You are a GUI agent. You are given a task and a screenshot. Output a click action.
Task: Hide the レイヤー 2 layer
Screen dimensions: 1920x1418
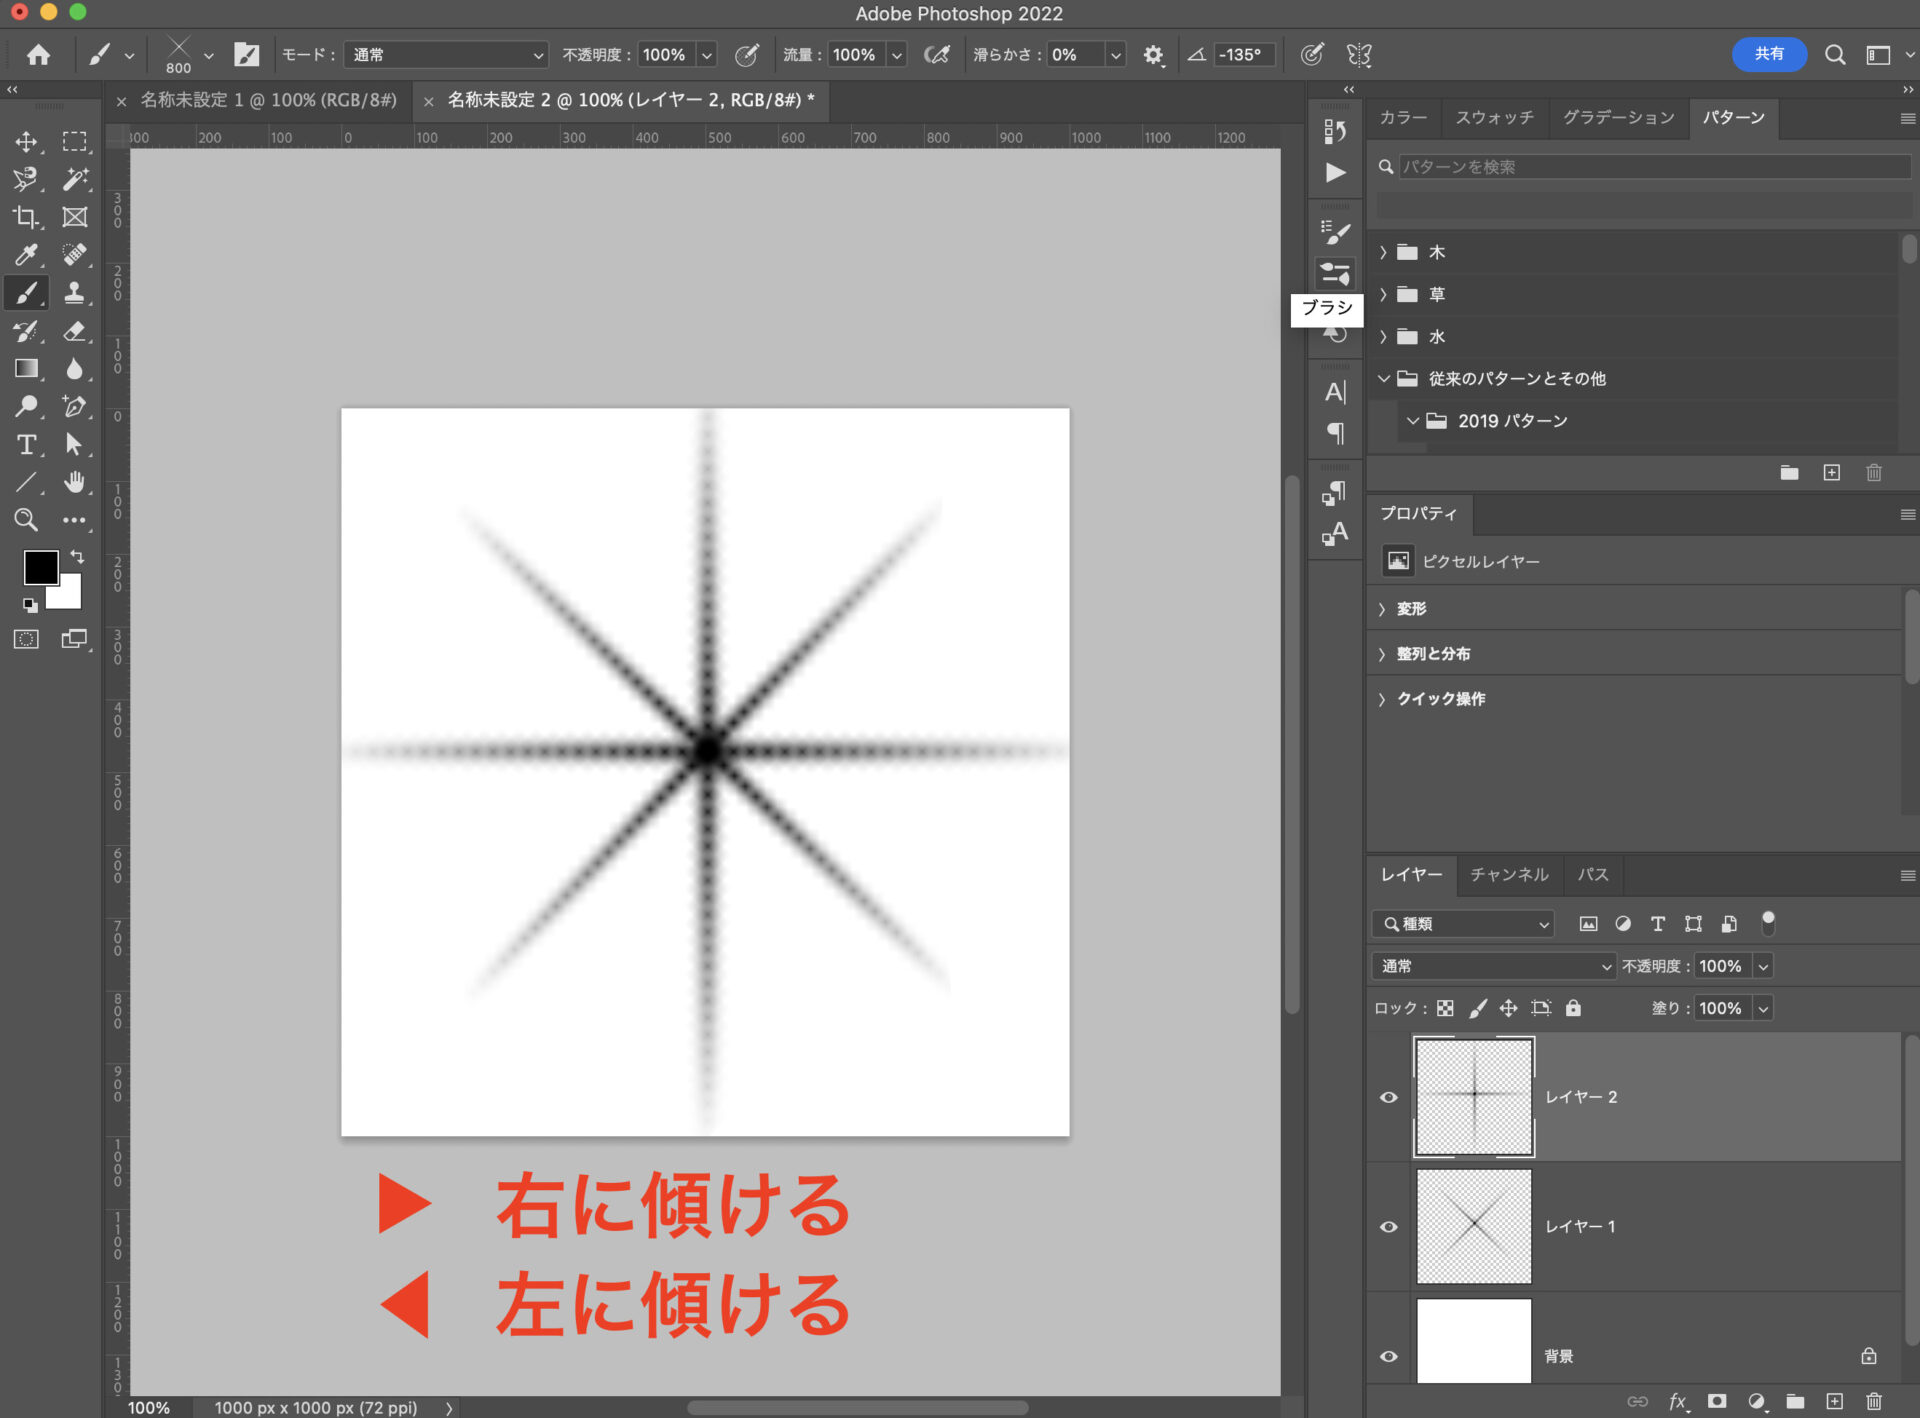pos(1389,1097)
